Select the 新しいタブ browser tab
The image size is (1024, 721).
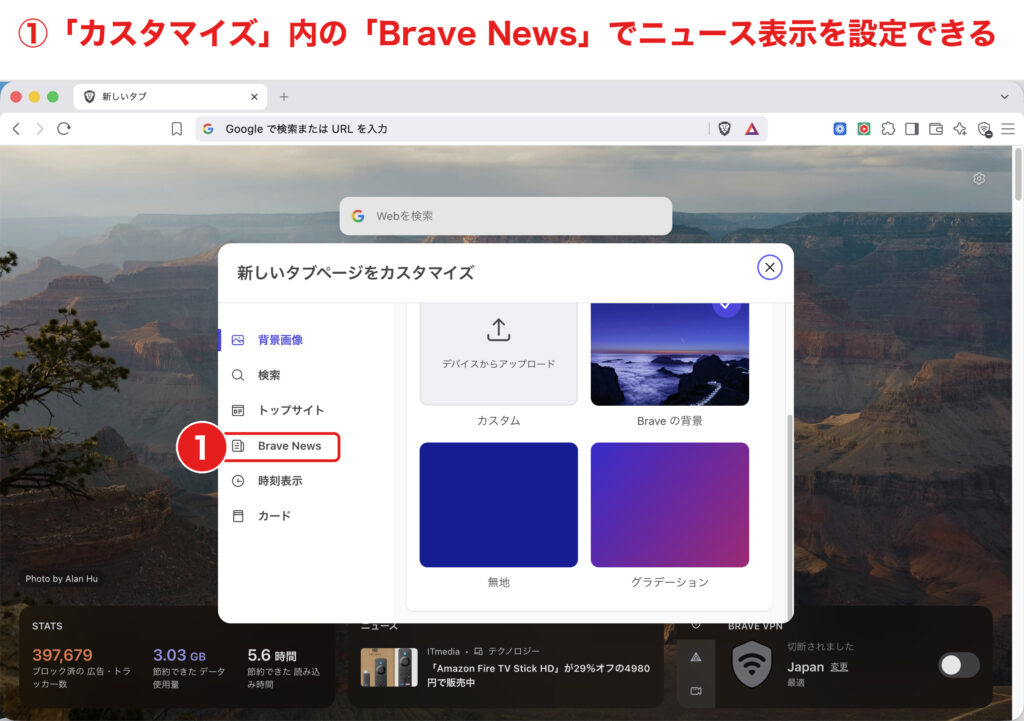(x=170, y=97)
